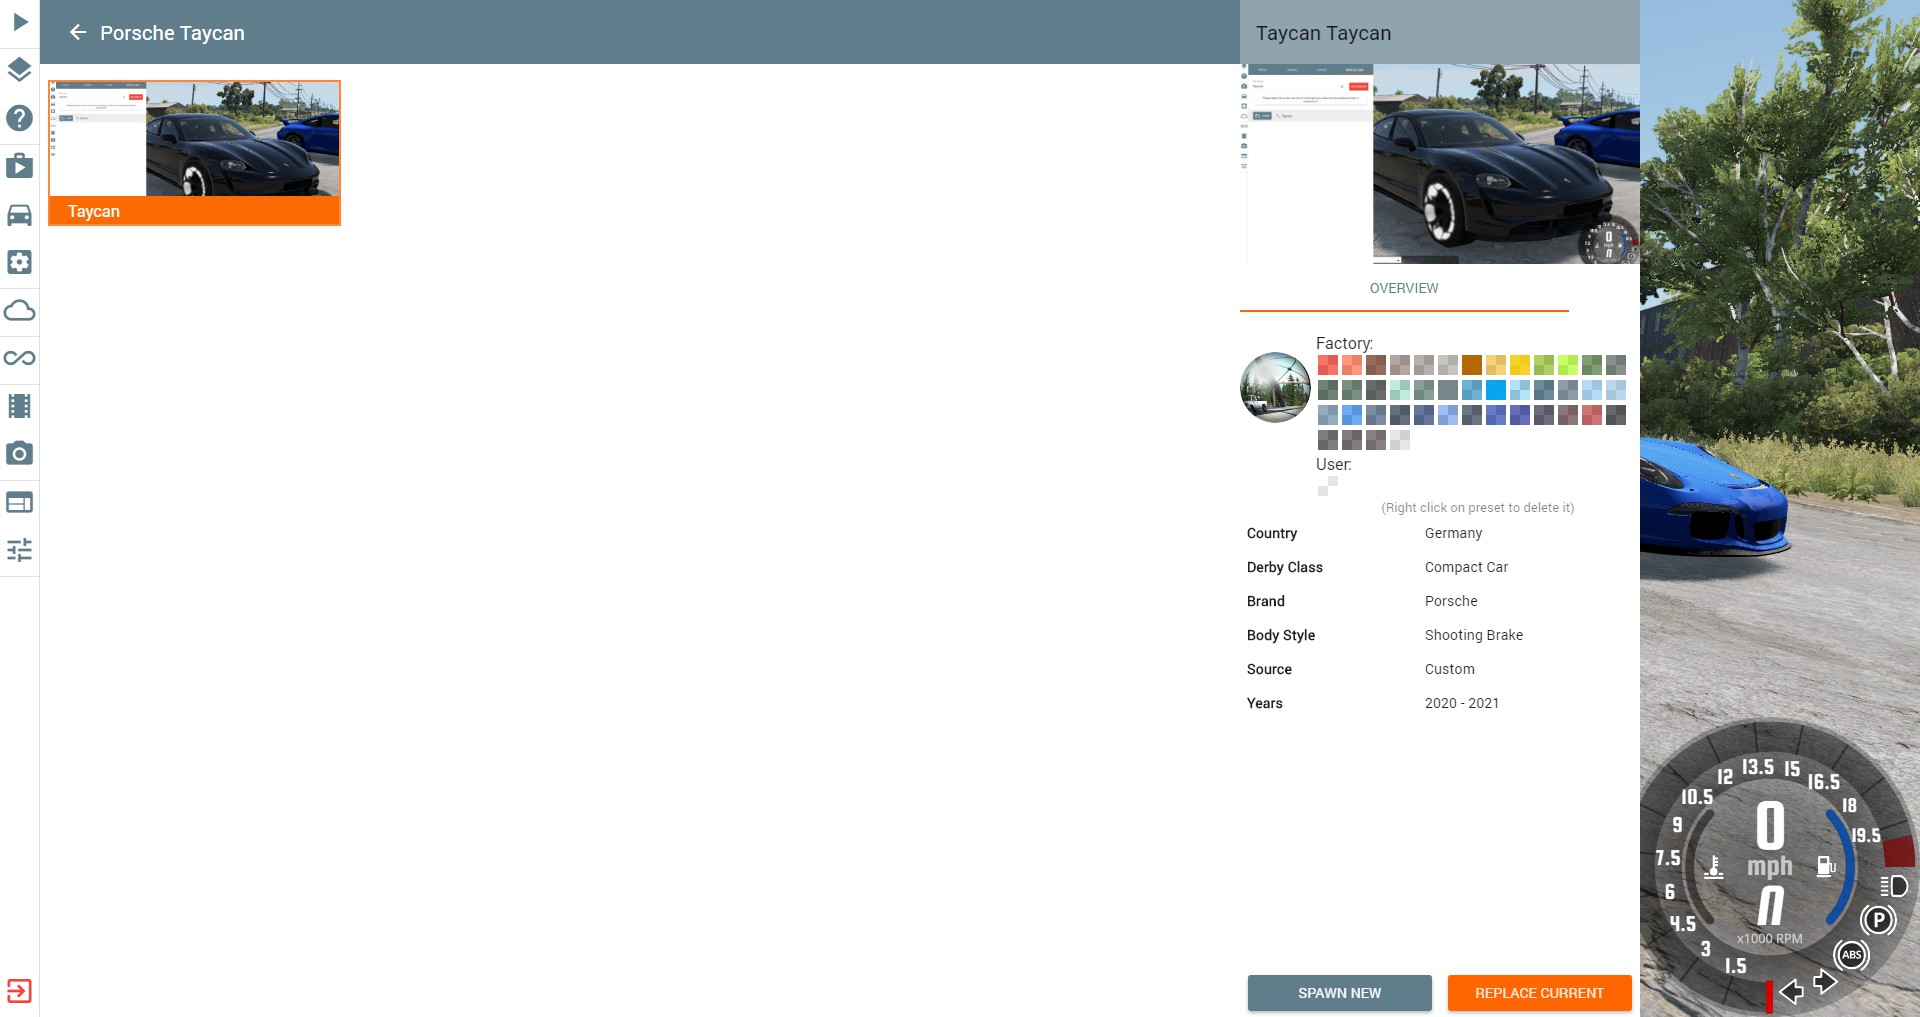Select the bright blue factory color swatch
This screenshot has height=1017, width=1920.
[1496, 390]
